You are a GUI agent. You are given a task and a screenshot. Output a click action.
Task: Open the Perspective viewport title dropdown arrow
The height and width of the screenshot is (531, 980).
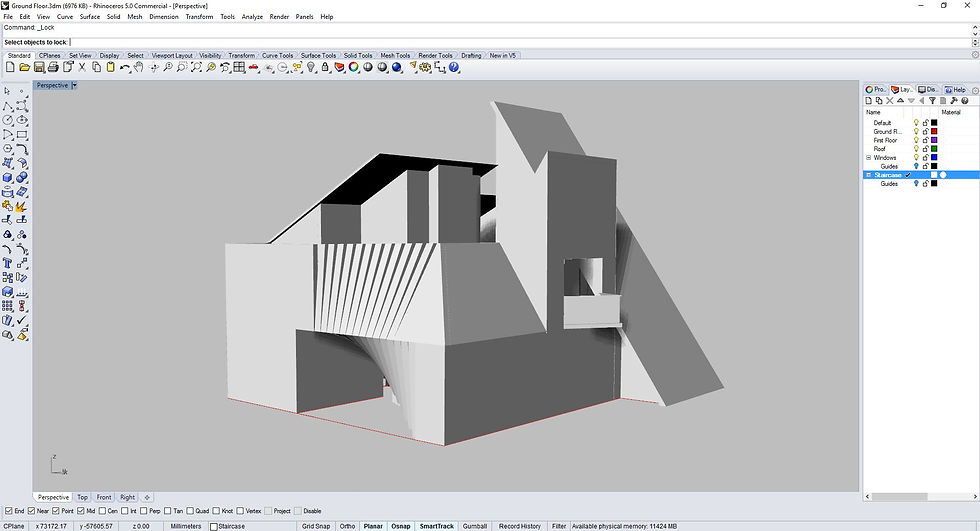coord(74,85)
